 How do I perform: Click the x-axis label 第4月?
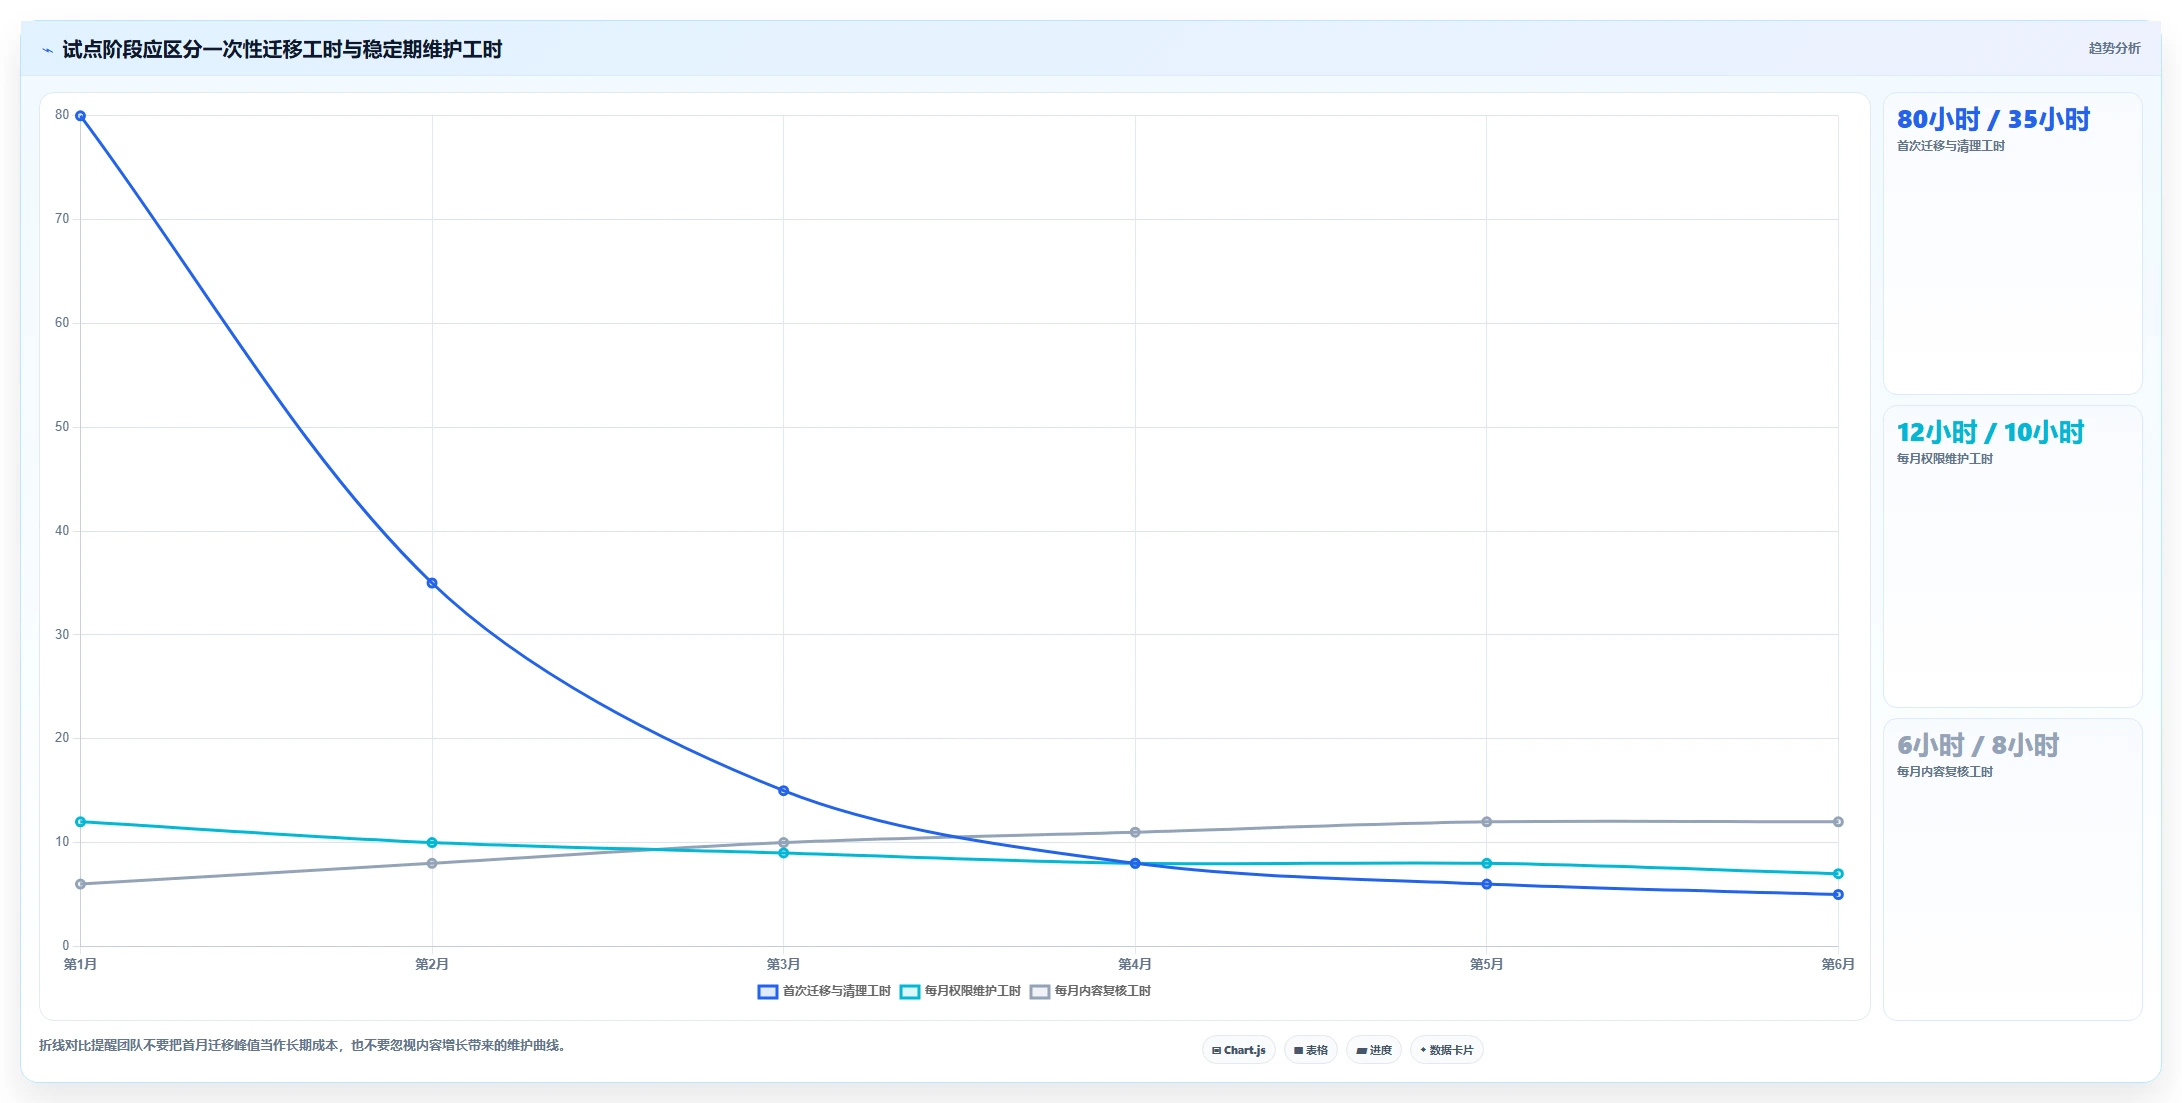coord(1135,964)
